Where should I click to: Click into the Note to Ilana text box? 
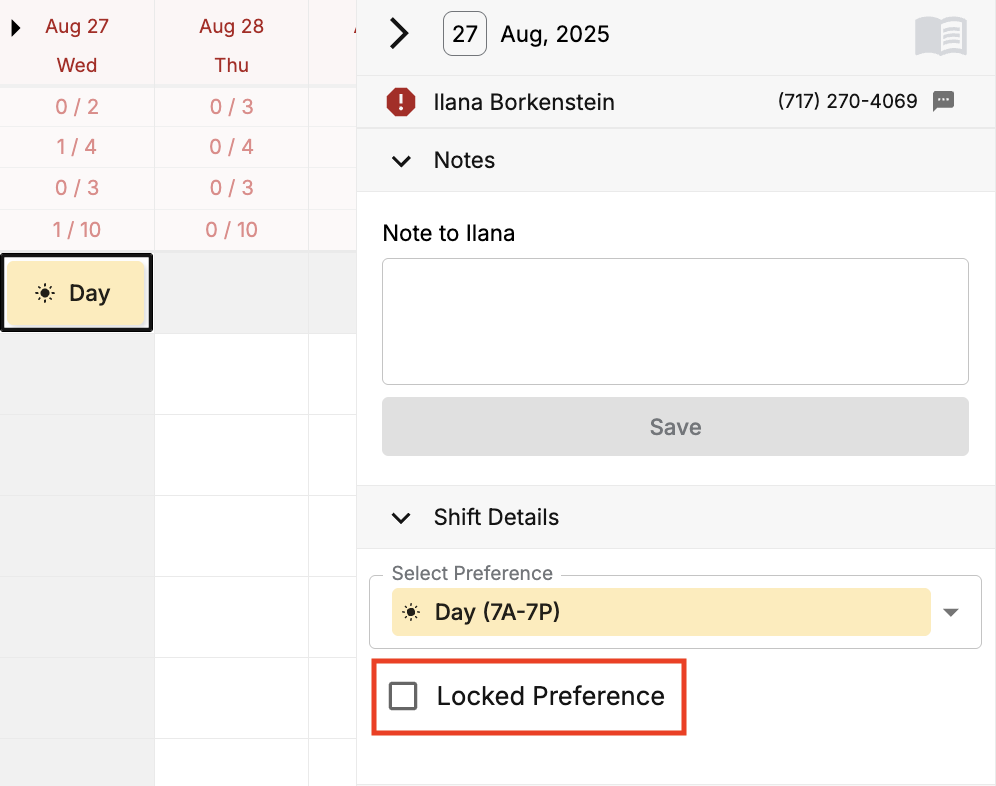(675, 321)
